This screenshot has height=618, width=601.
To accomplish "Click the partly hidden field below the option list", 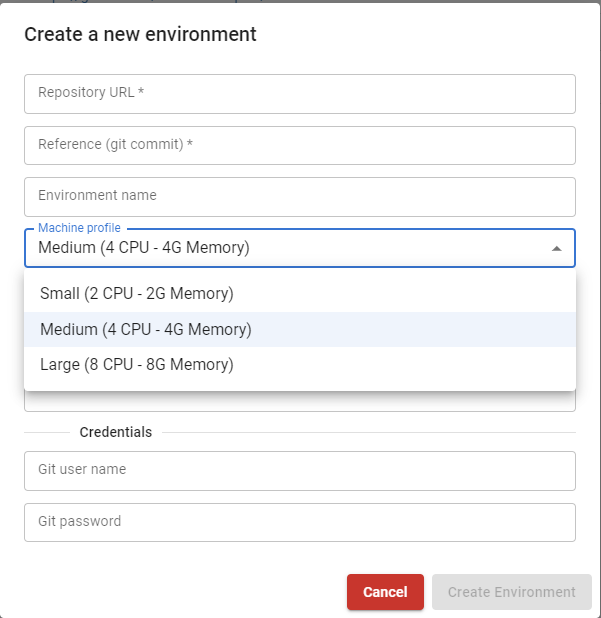I will (x=300, y=402).
